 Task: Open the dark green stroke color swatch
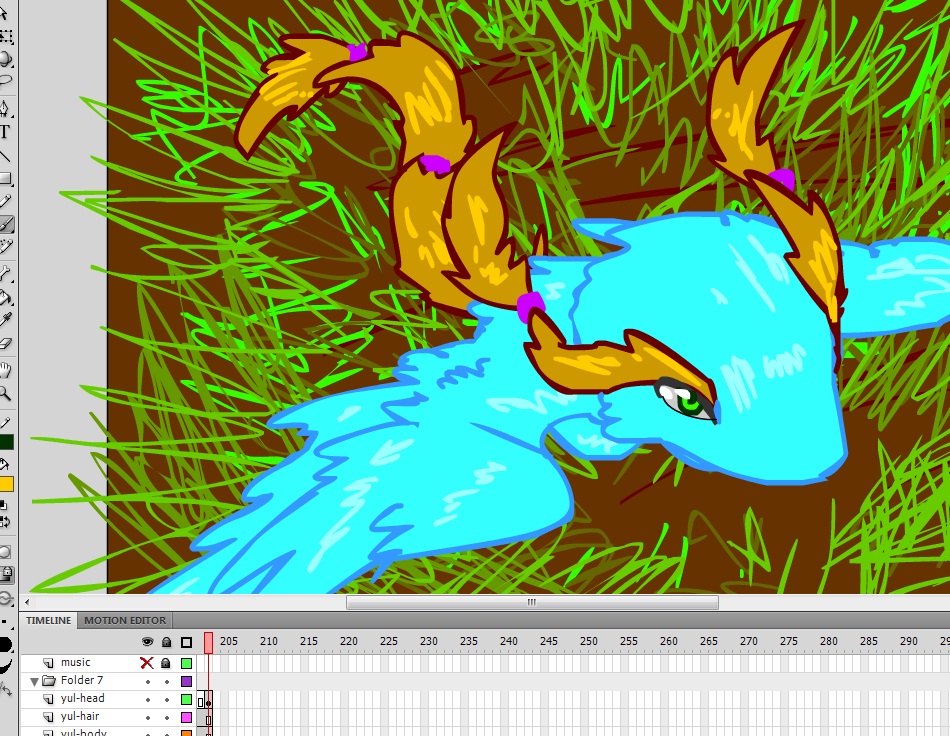[x=6, y=442]
